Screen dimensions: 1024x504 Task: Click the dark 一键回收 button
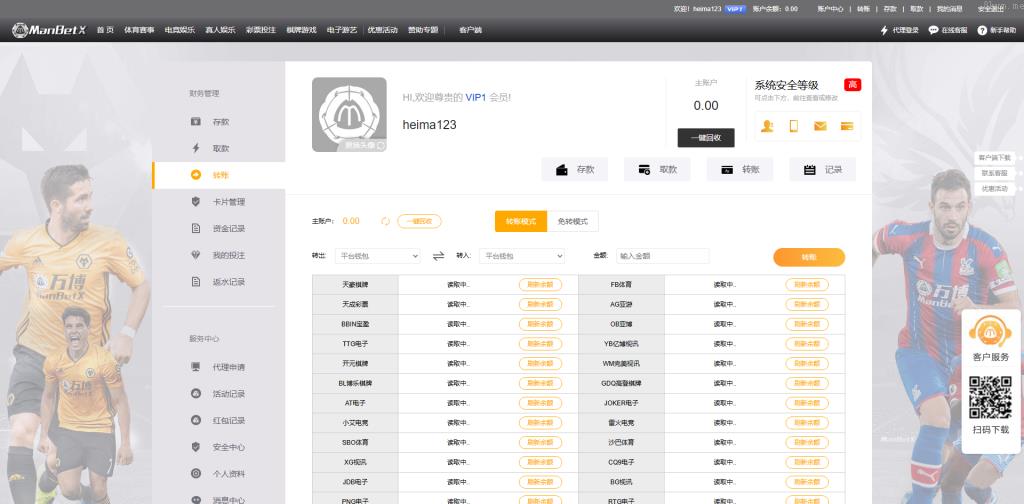705,138
